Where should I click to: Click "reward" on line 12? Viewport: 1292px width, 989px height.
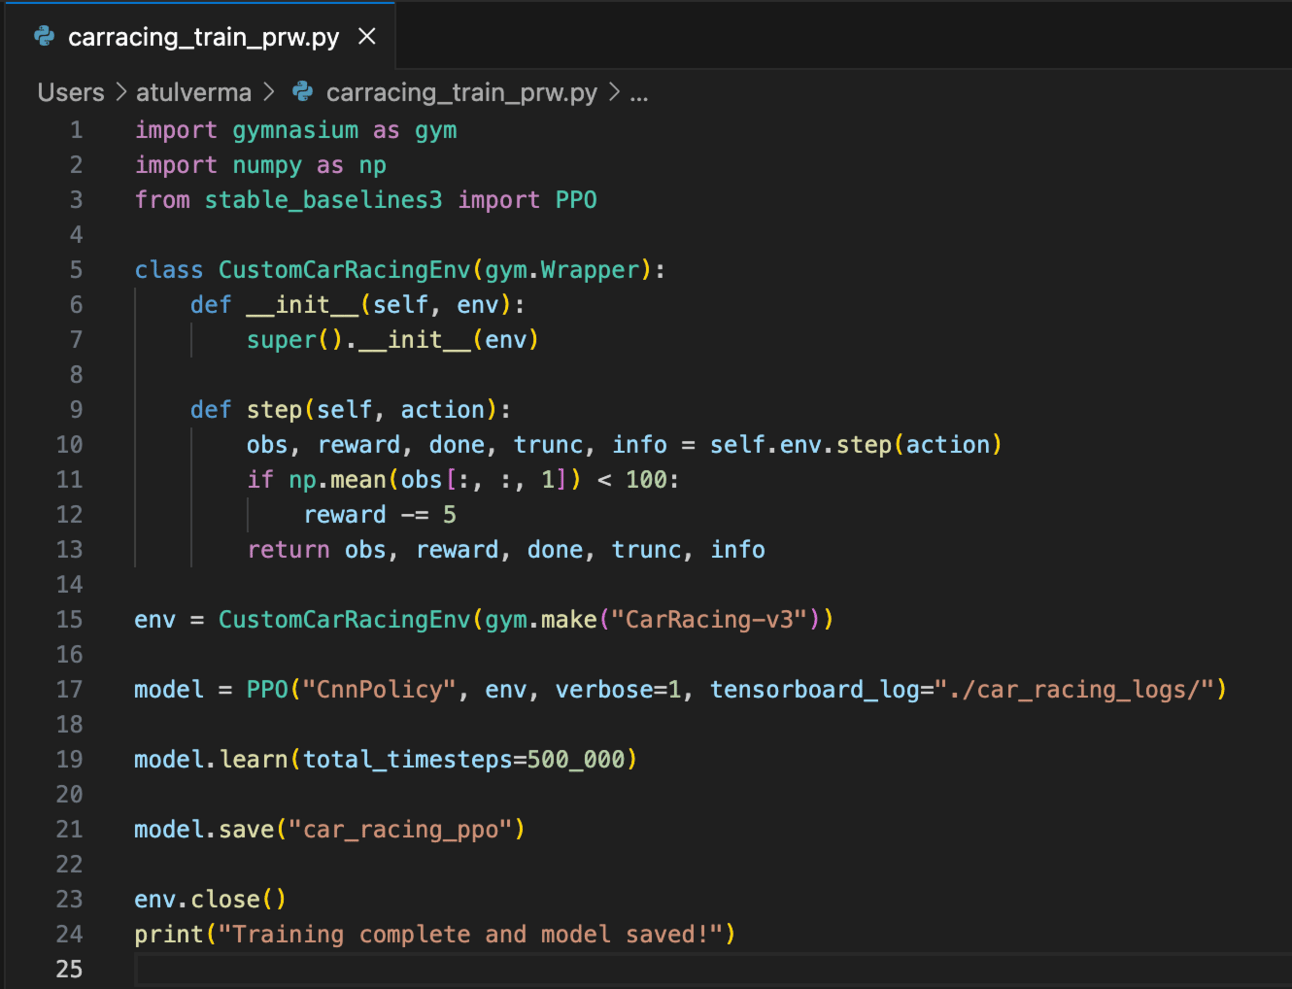pyautogui.click(x=344, y=515)
